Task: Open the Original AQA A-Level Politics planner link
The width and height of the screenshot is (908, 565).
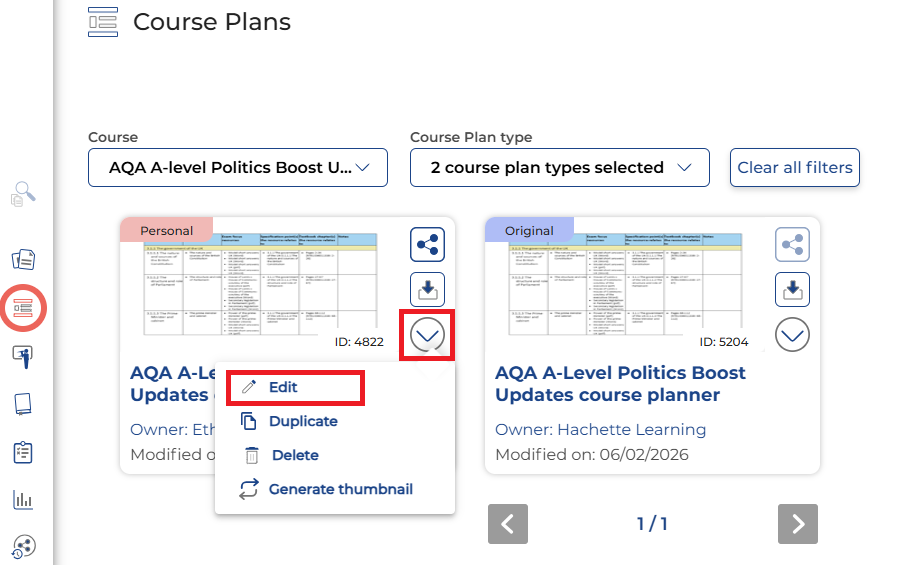Action: click(x=620, y=384)
